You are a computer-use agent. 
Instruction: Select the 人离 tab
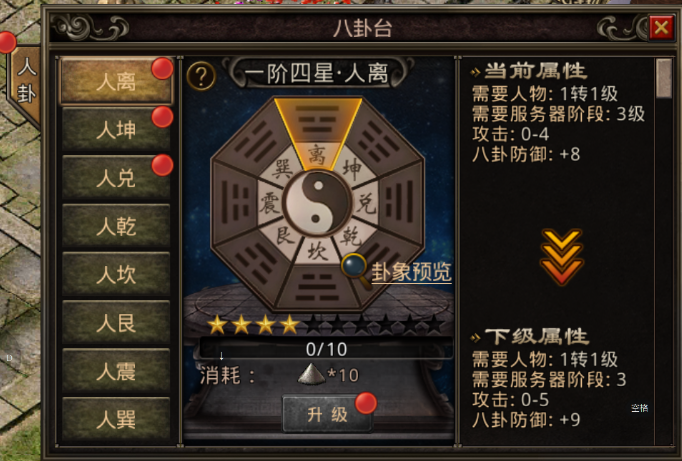pos(116,81)
